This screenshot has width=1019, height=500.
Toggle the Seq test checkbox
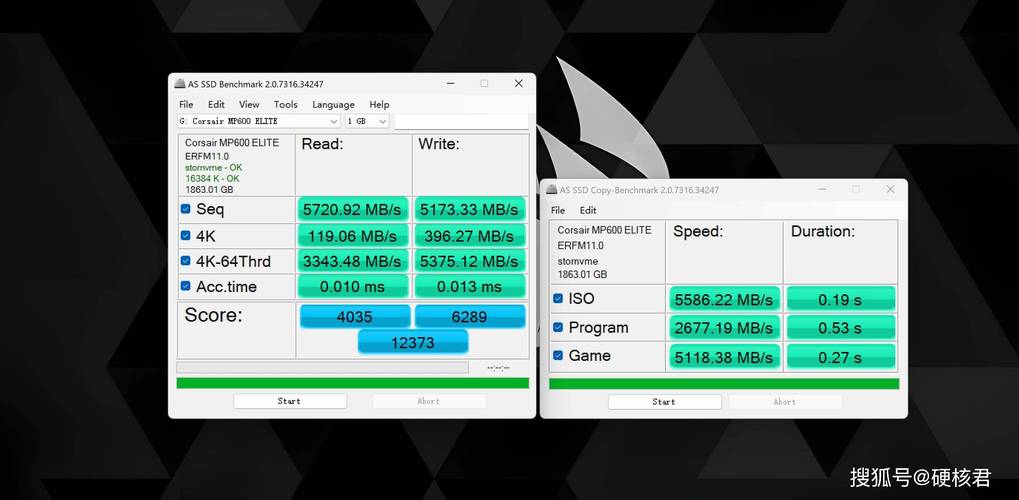[185, 209]
